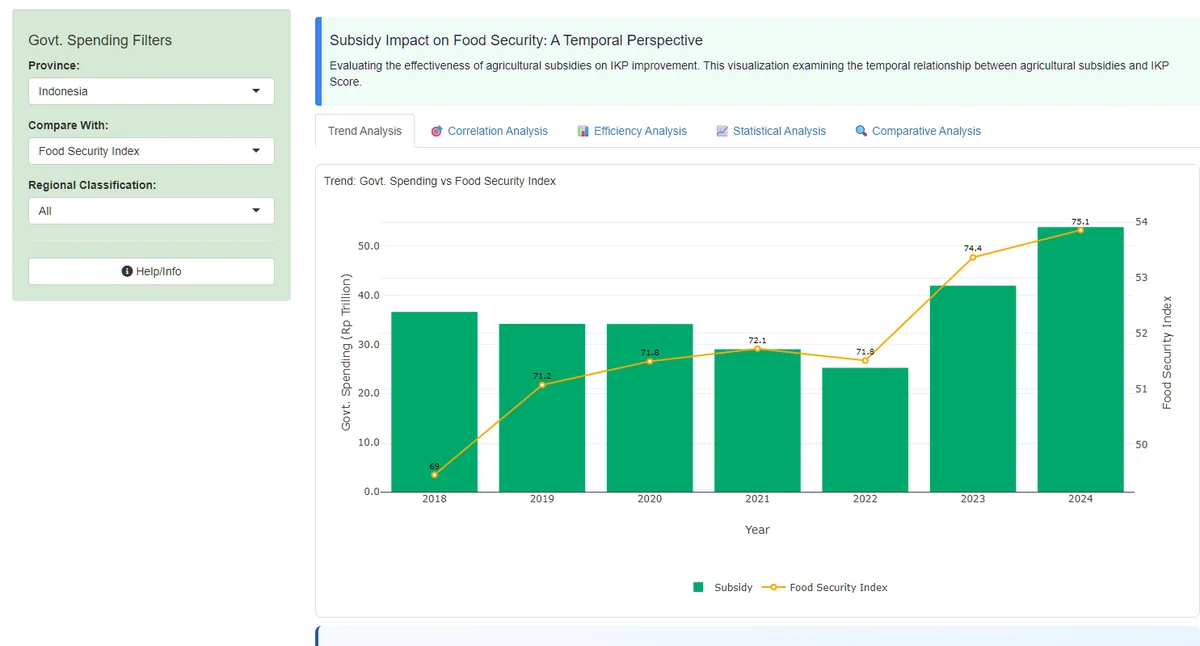The height and width of the screenshot is (646, 1200).
Task: Click the chart title "Trend: Govt. Spending vs Food Security Index"
Action: tap(440, 181)
